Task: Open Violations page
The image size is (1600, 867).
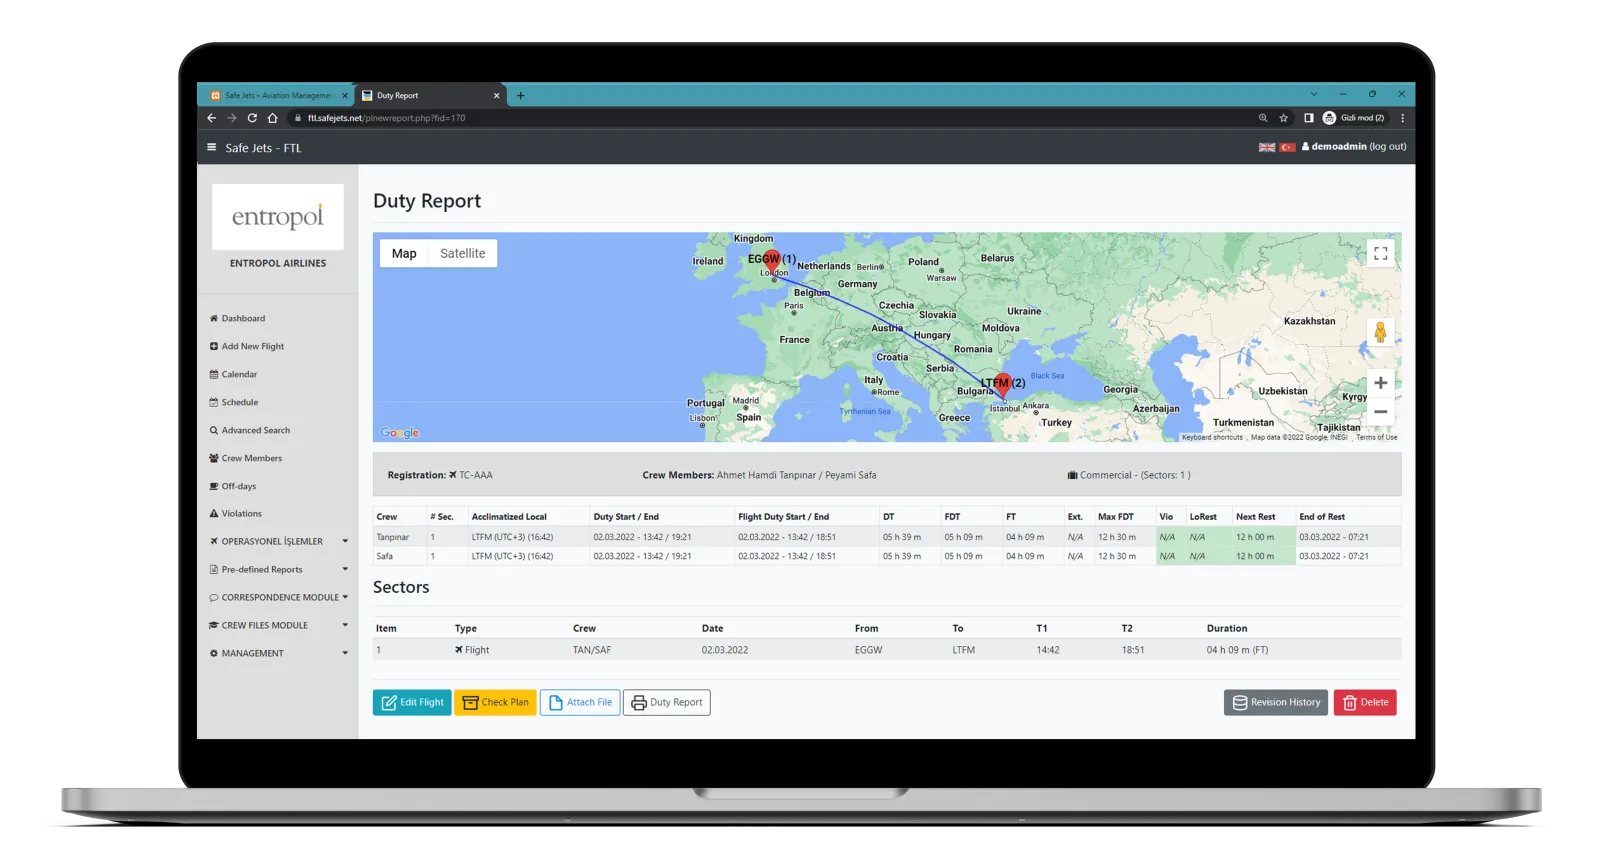Action: [236, 513]
